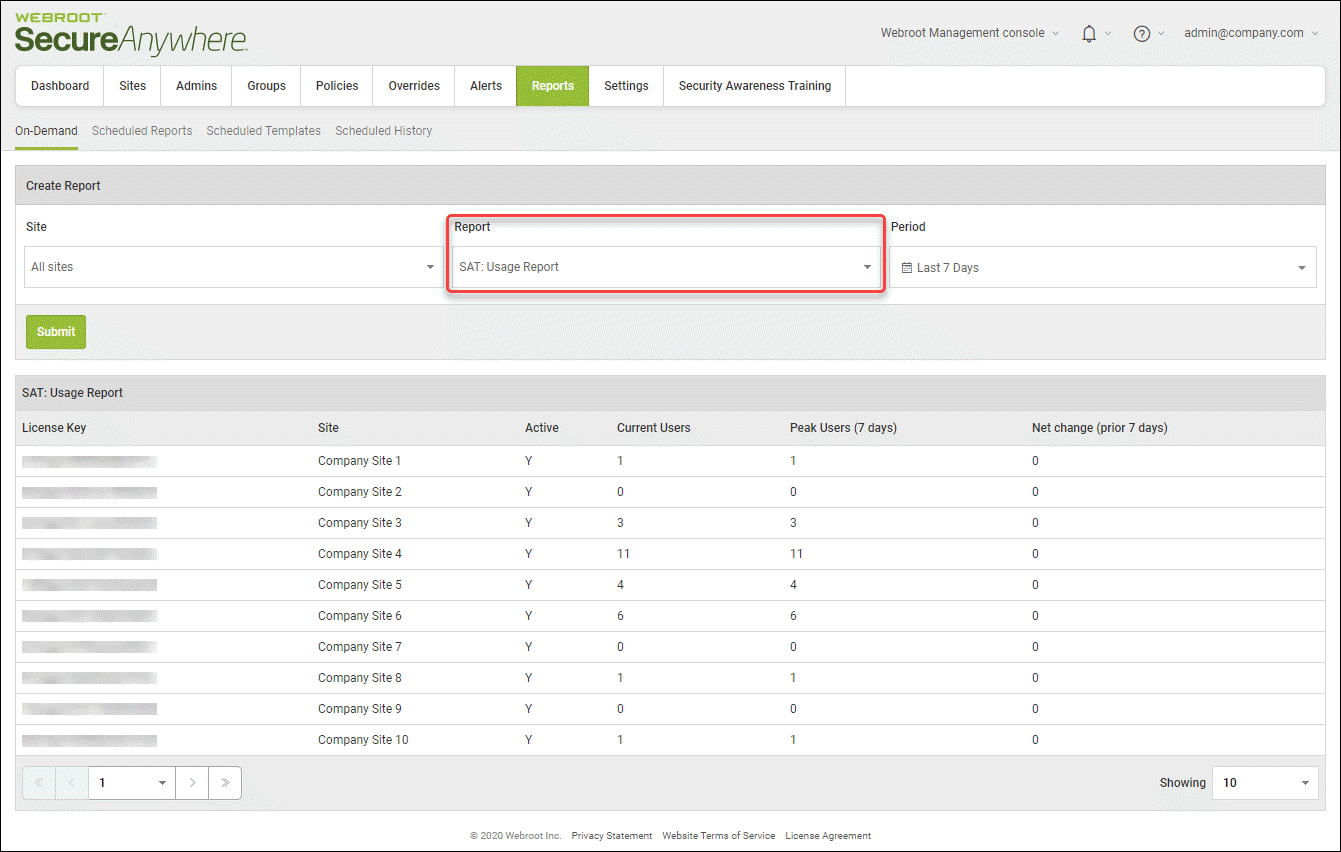
Task: Switch to Scheduled History sub-tab
Action: (x=384, y=131)
